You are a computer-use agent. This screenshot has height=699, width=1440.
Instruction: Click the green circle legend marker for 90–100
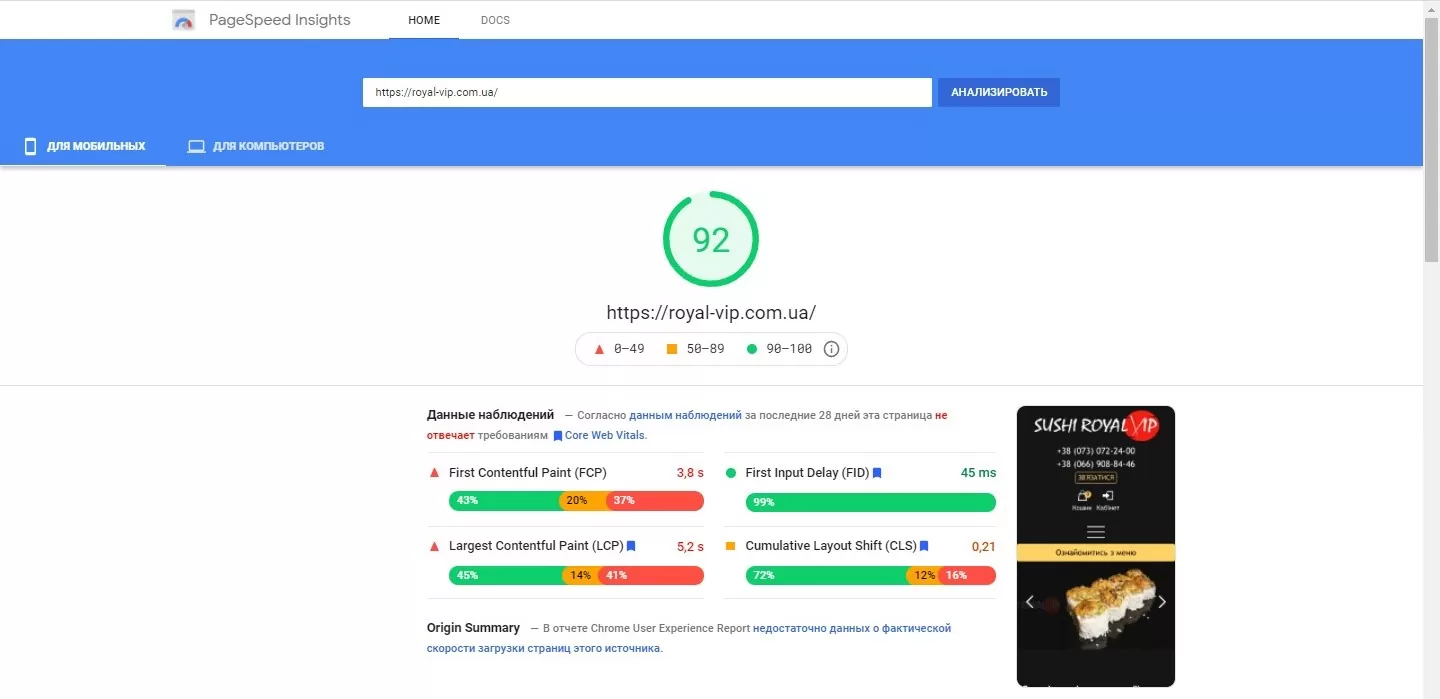point(751,349)
